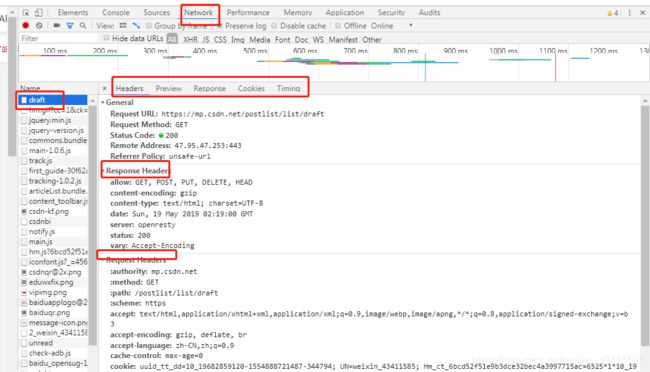Filter requests by CSS
This screenshot has width=650, height=372.
pos(220,40)
